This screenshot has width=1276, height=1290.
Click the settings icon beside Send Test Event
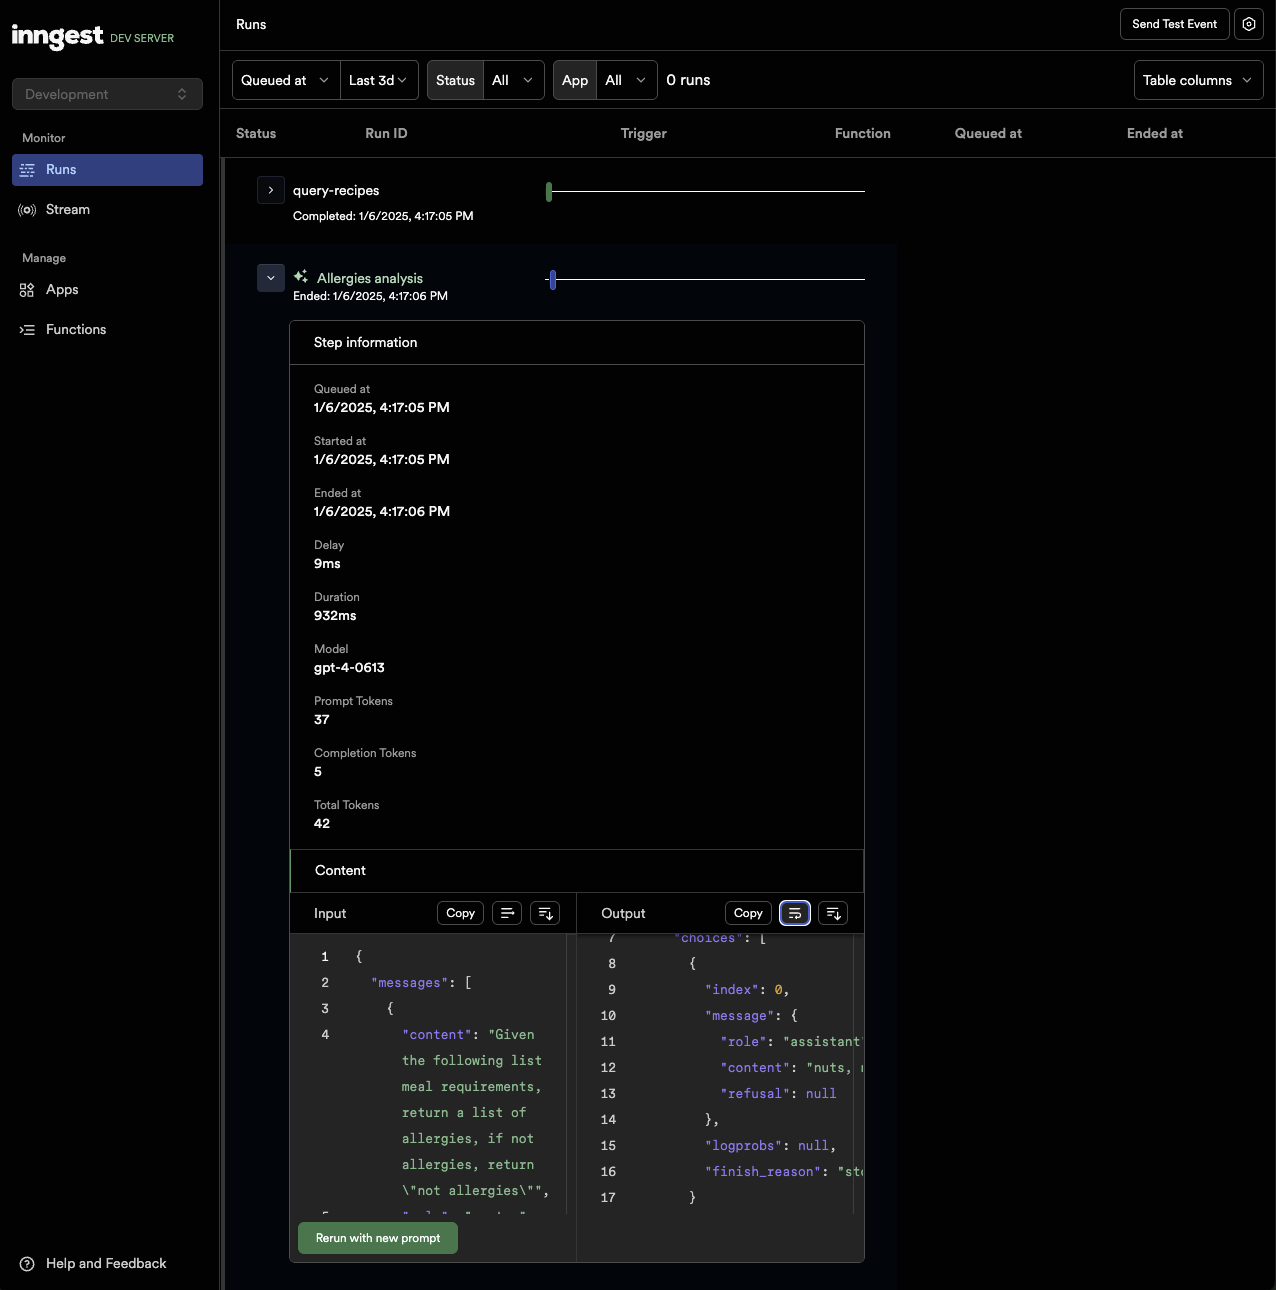click(1249, 24)
